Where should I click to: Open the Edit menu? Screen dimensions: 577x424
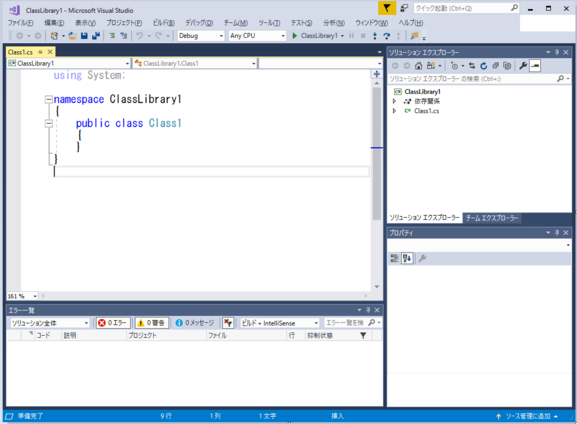coord(54,23)
